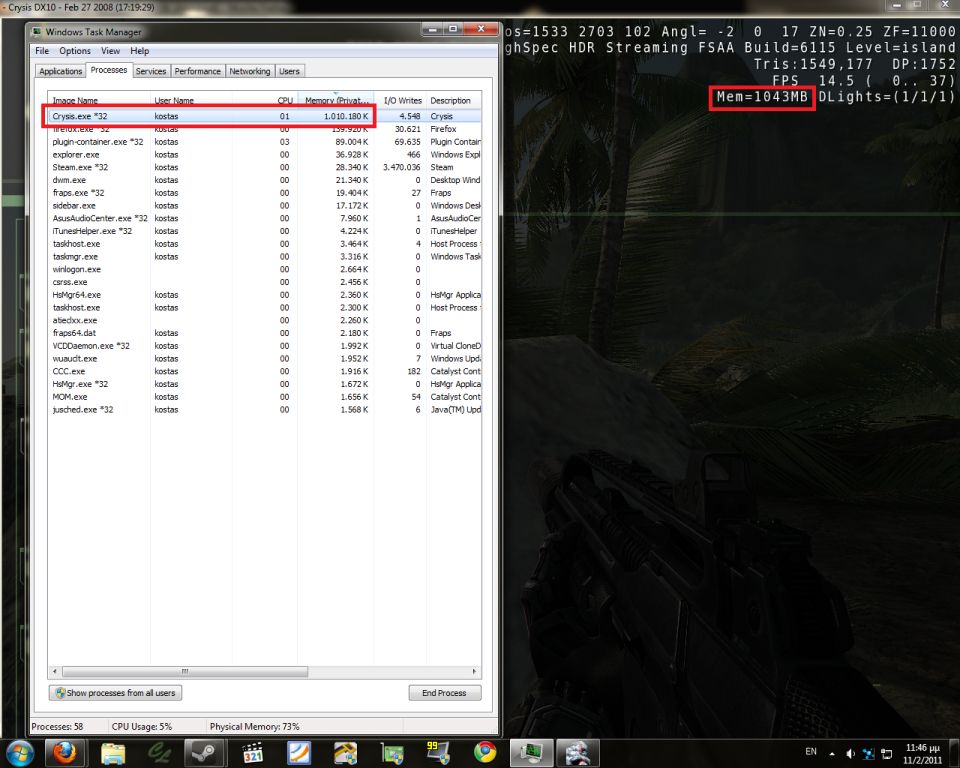Screen dimensions: 960x768
Task: Select the iTunesHelper.exe *32 process
Action: (264, 232)
